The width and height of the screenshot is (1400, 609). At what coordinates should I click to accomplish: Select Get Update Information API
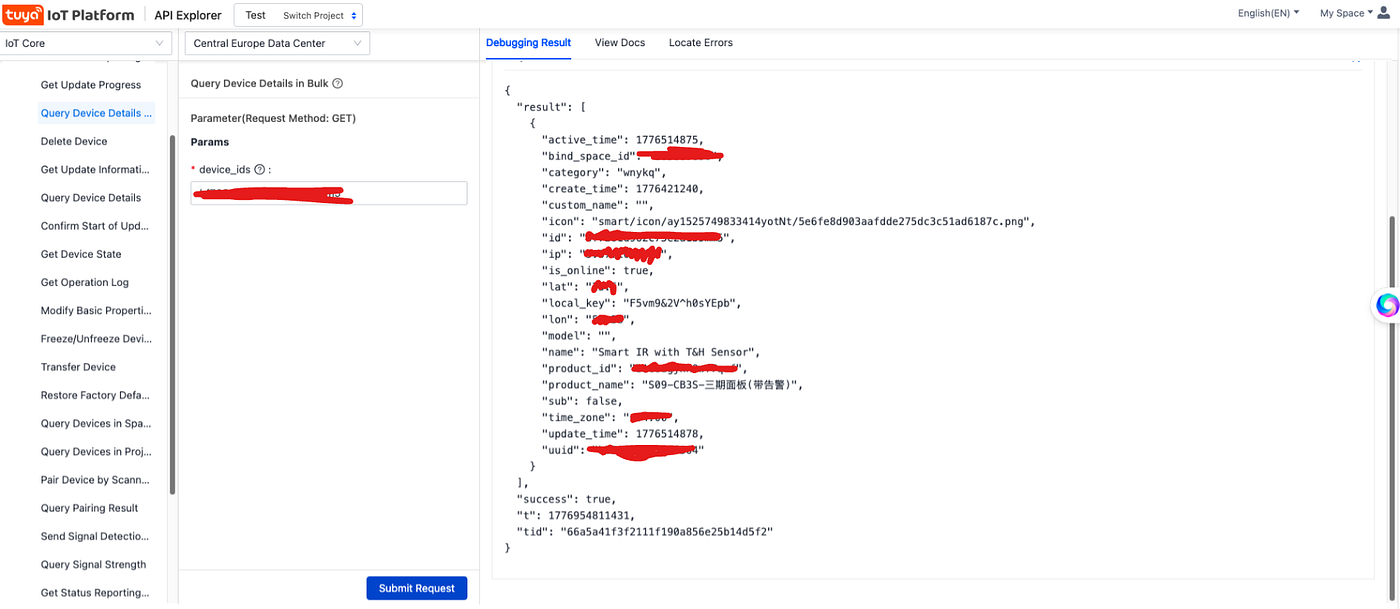point(95,169)
